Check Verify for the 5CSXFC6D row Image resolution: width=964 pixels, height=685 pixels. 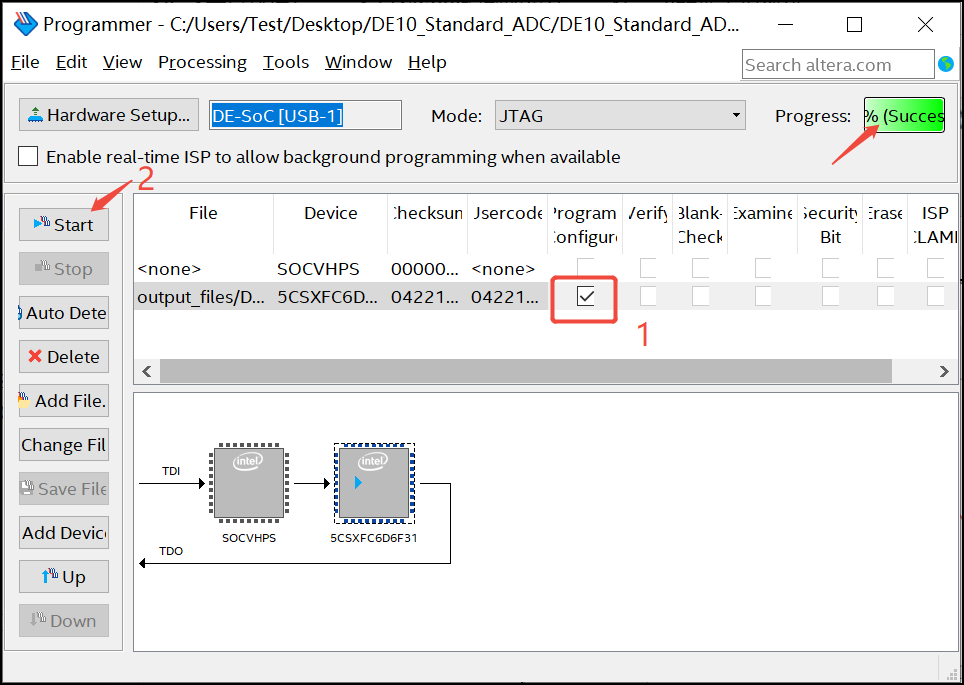648,296
